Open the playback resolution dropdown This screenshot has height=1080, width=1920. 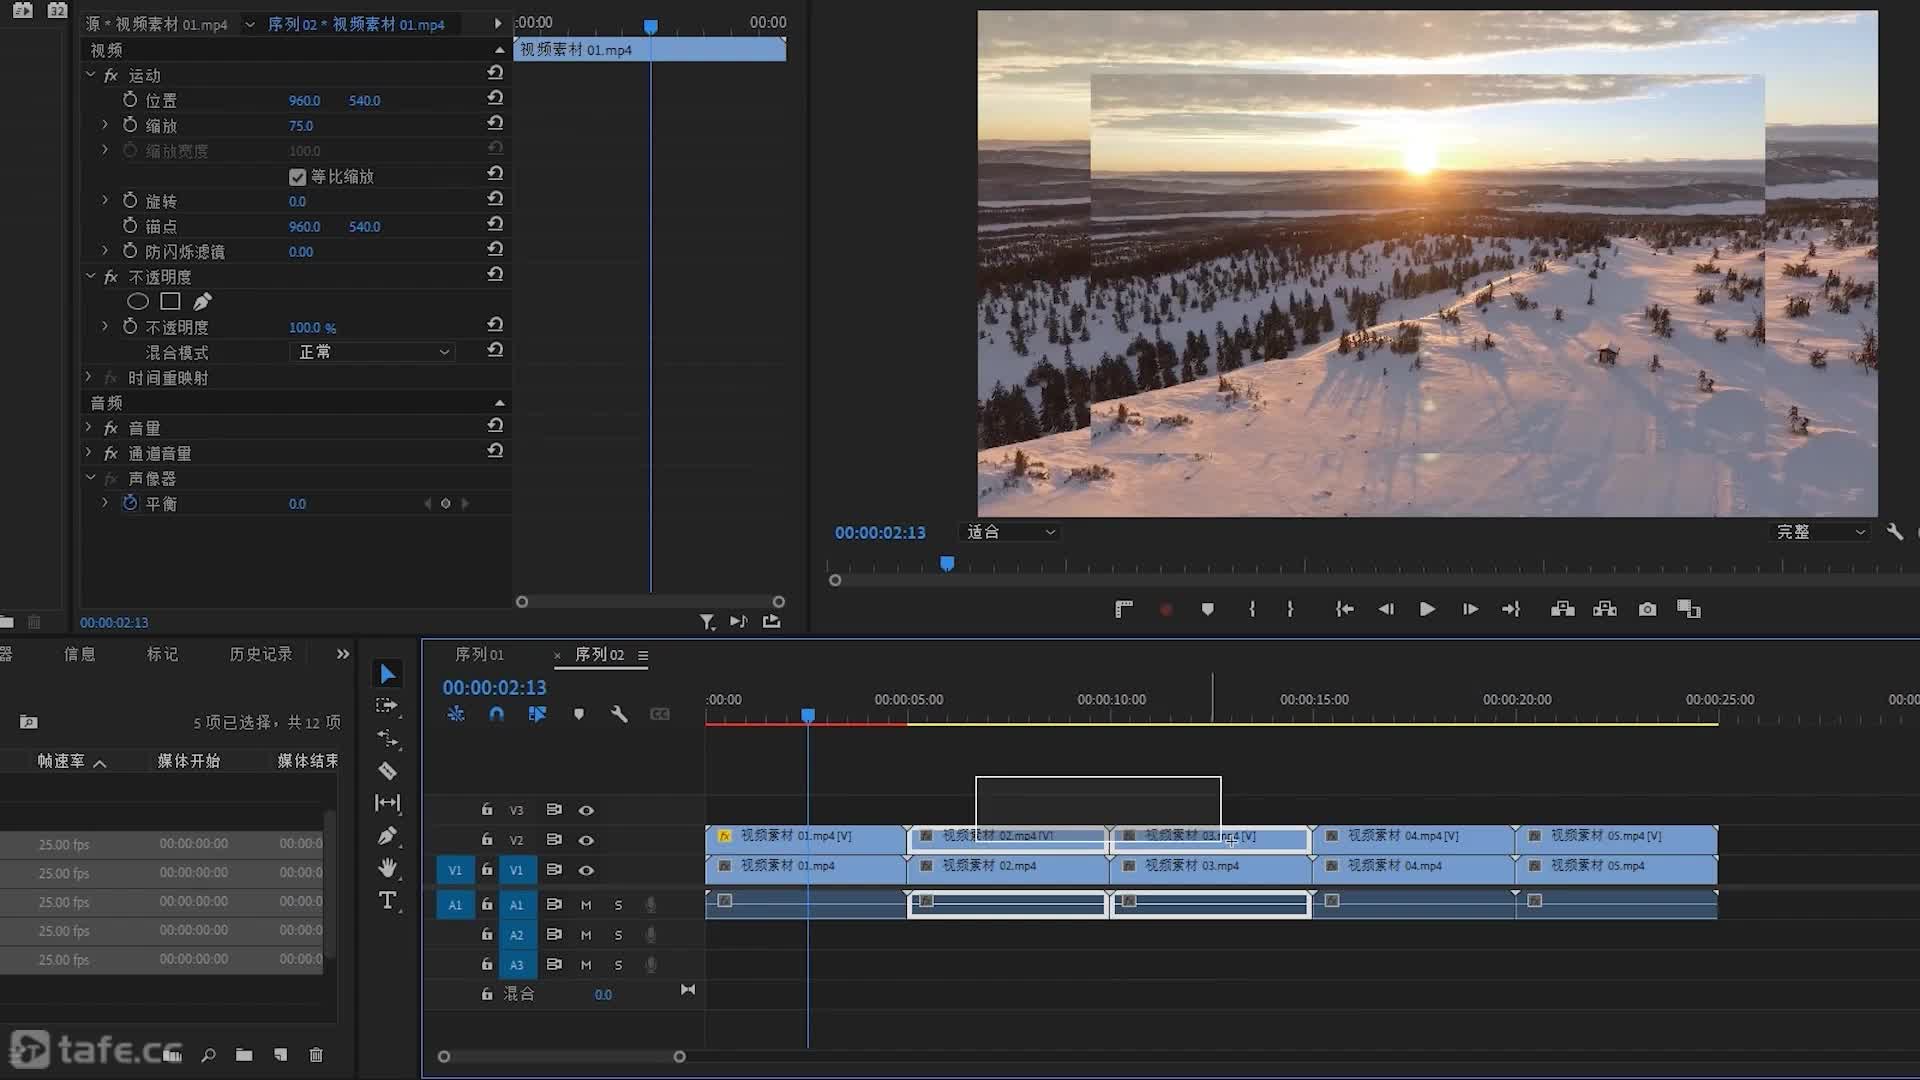pyautogui.click(x=1820, y=532)
